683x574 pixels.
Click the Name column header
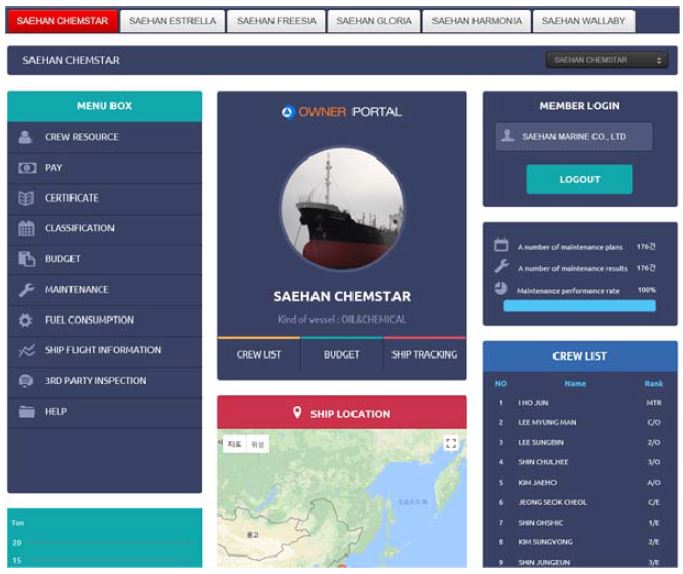pyautogui.click(x=575, y=383)
